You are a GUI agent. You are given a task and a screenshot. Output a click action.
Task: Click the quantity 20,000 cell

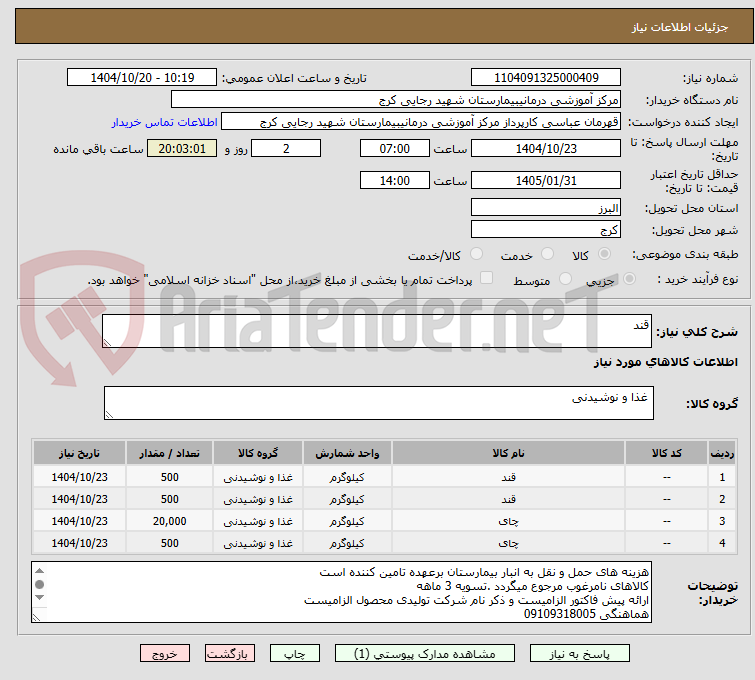[x=169, y=521]
